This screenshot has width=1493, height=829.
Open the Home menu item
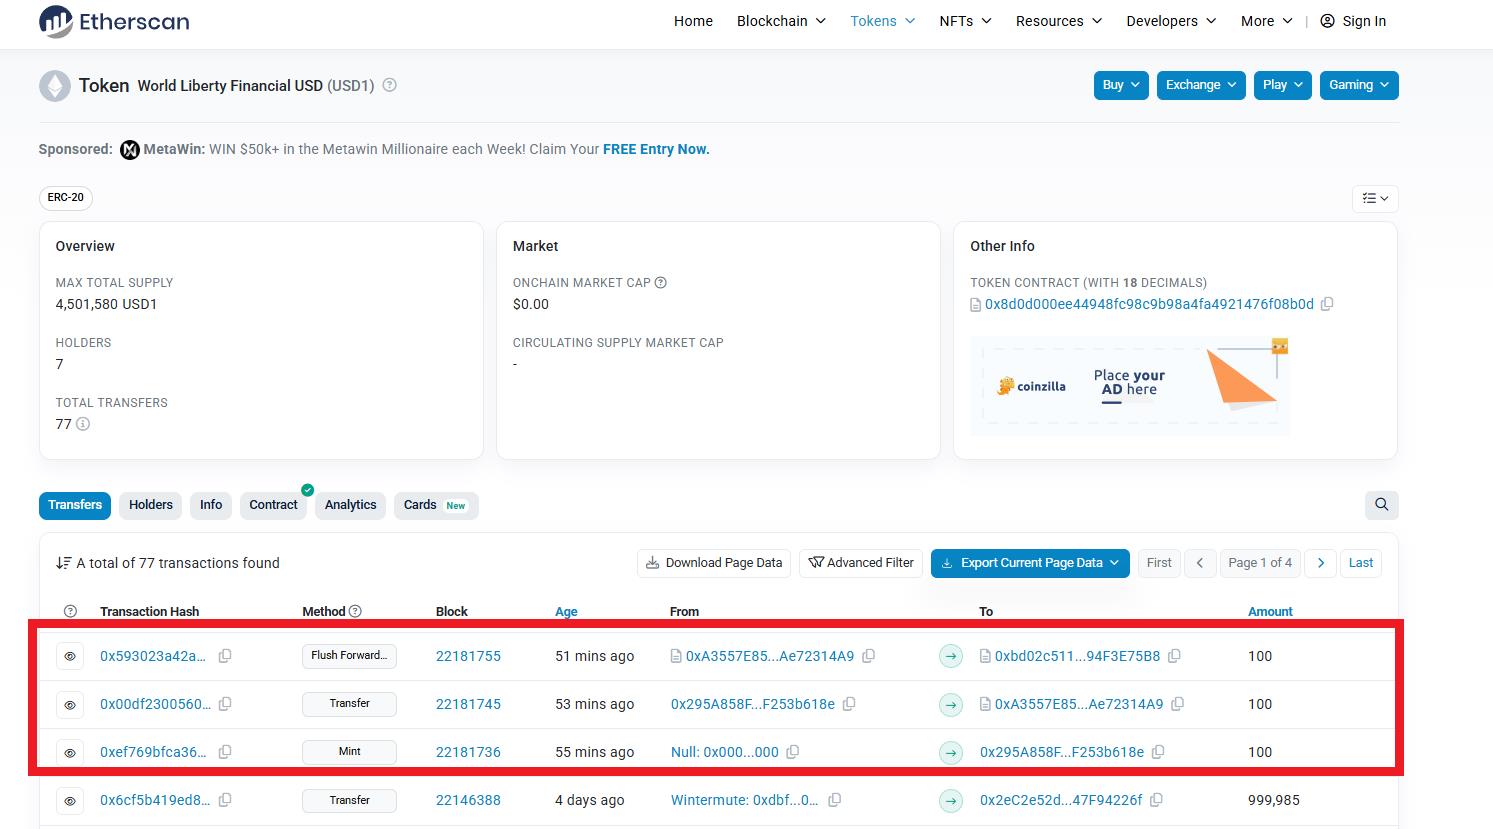(x=693, y=21)
